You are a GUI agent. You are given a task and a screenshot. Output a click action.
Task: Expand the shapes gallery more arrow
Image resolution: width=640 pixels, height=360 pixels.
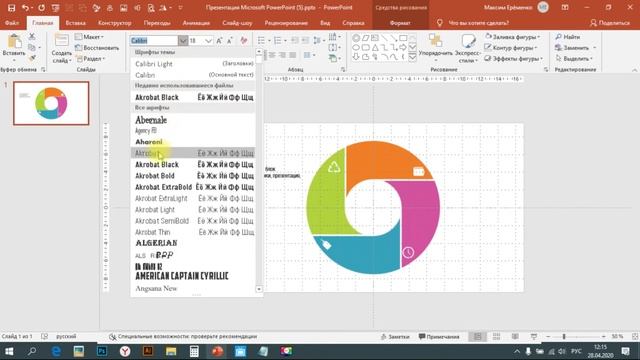pyautogui.click(x=412, y=57)
